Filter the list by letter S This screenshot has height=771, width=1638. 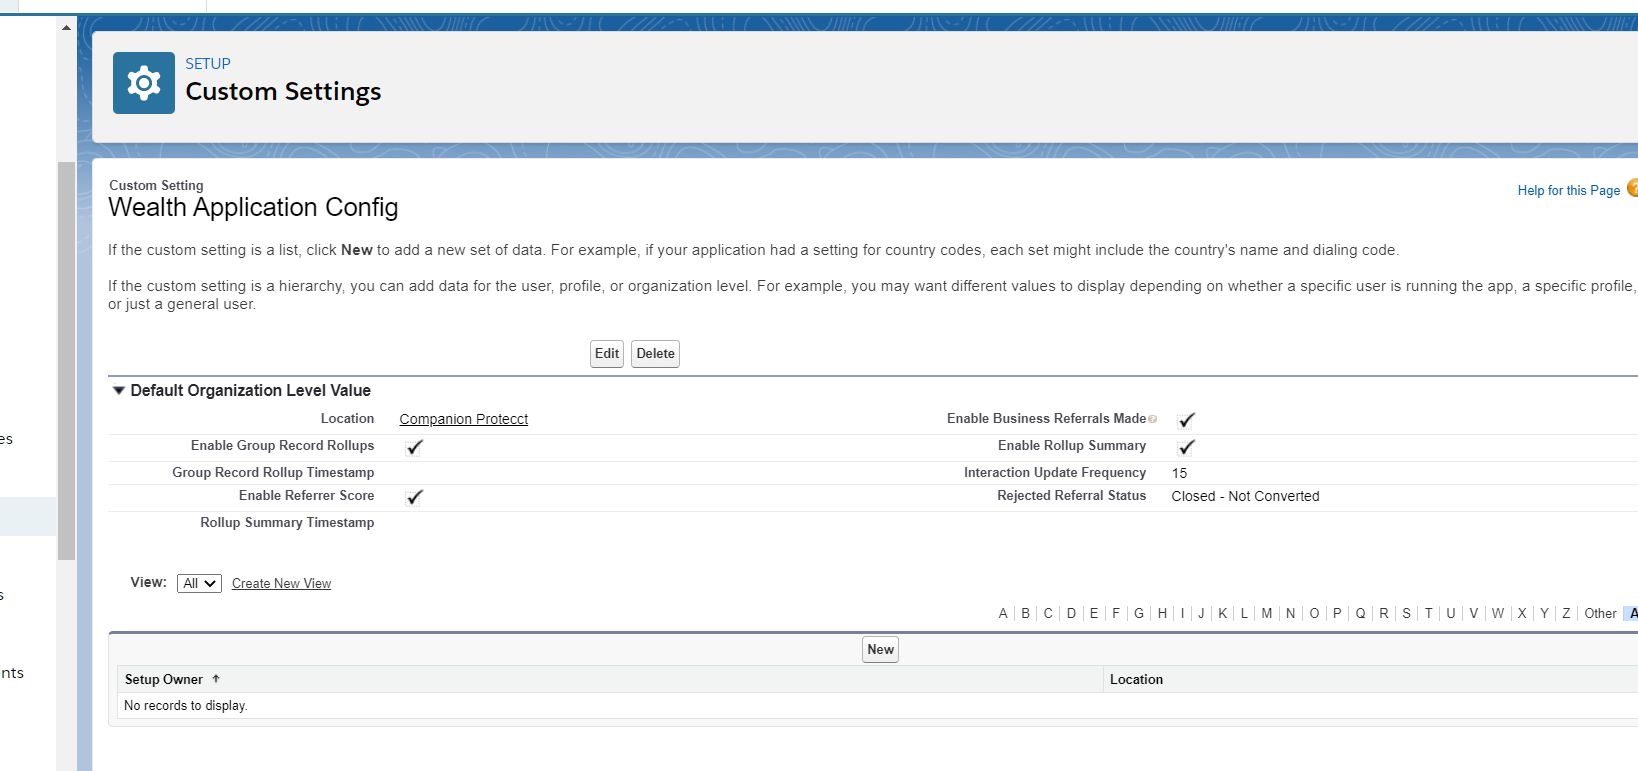1406,613
